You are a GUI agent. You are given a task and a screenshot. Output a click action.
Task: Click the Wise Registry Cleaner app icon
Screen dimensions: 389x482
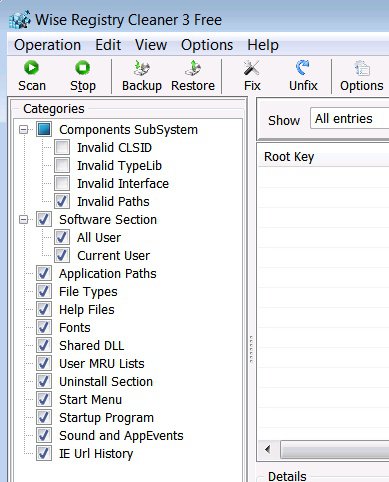(x=20, y=20)
